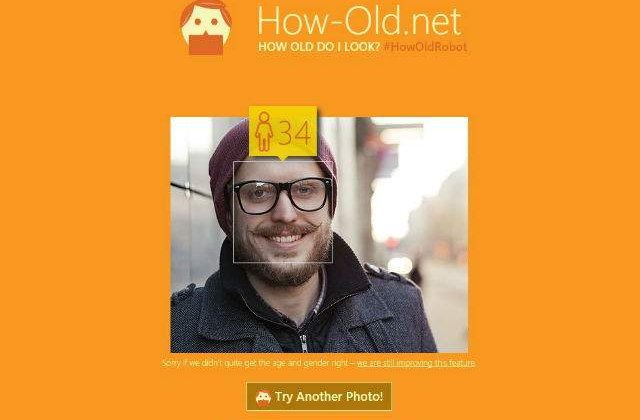The width and height of the screenshot is (640, 420).
Task: Click the How-Old.net site title
Action: click(360, 20)
